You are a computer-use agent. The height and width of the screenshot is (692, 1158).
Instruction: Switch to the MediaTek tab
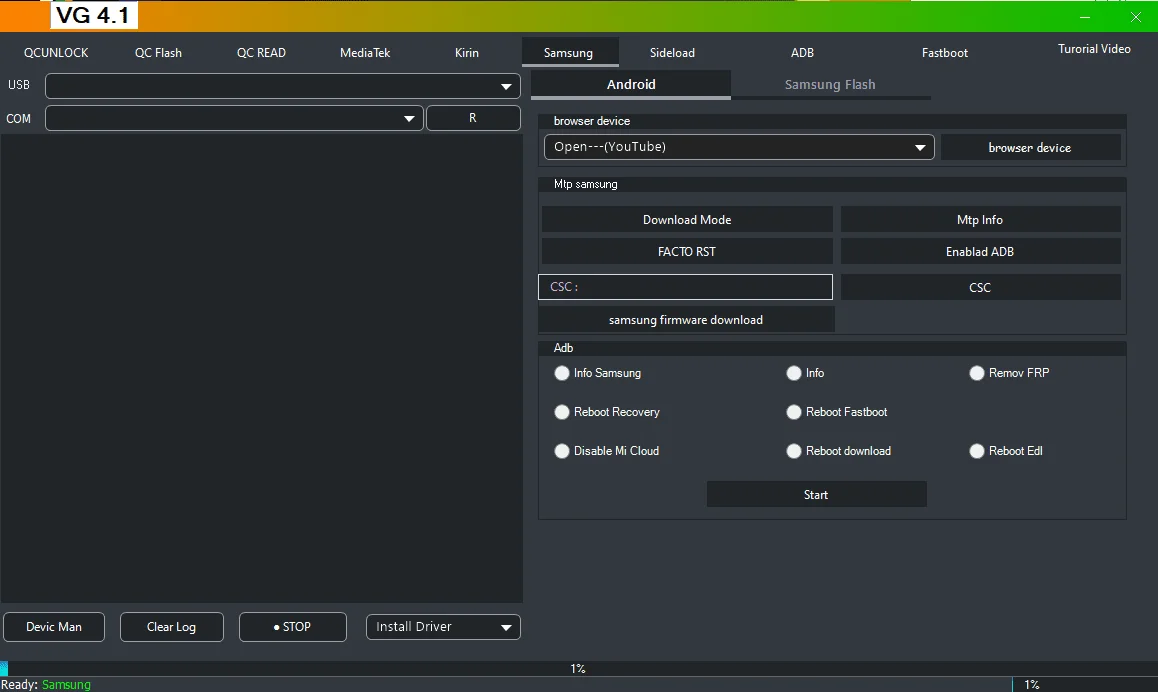click(x=365, y=52)
